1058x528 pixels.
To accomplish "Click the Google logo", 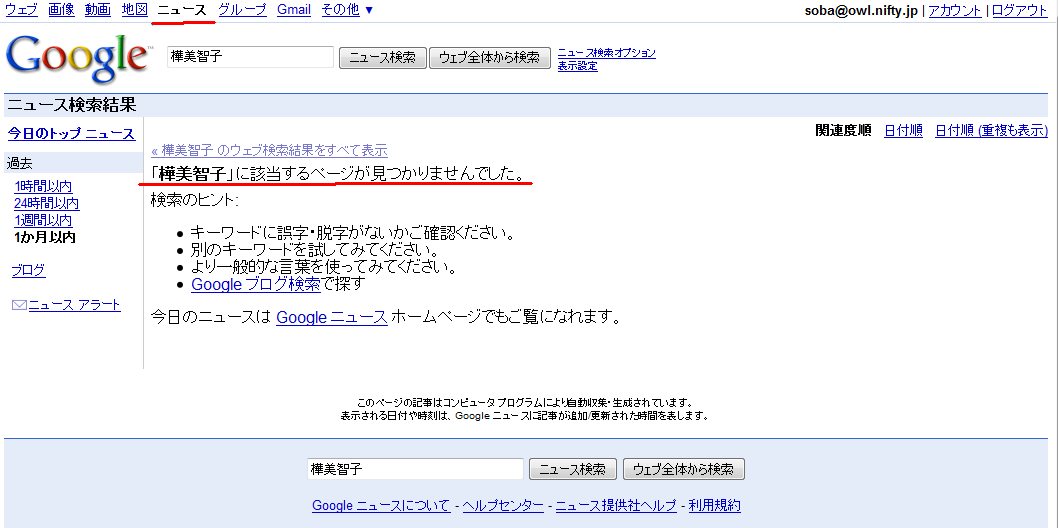I will (76, 58).
